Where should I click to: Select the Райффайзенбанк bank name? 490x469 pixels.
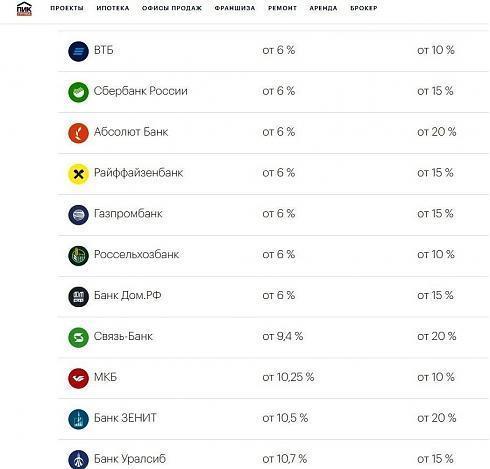click(138, 173)
